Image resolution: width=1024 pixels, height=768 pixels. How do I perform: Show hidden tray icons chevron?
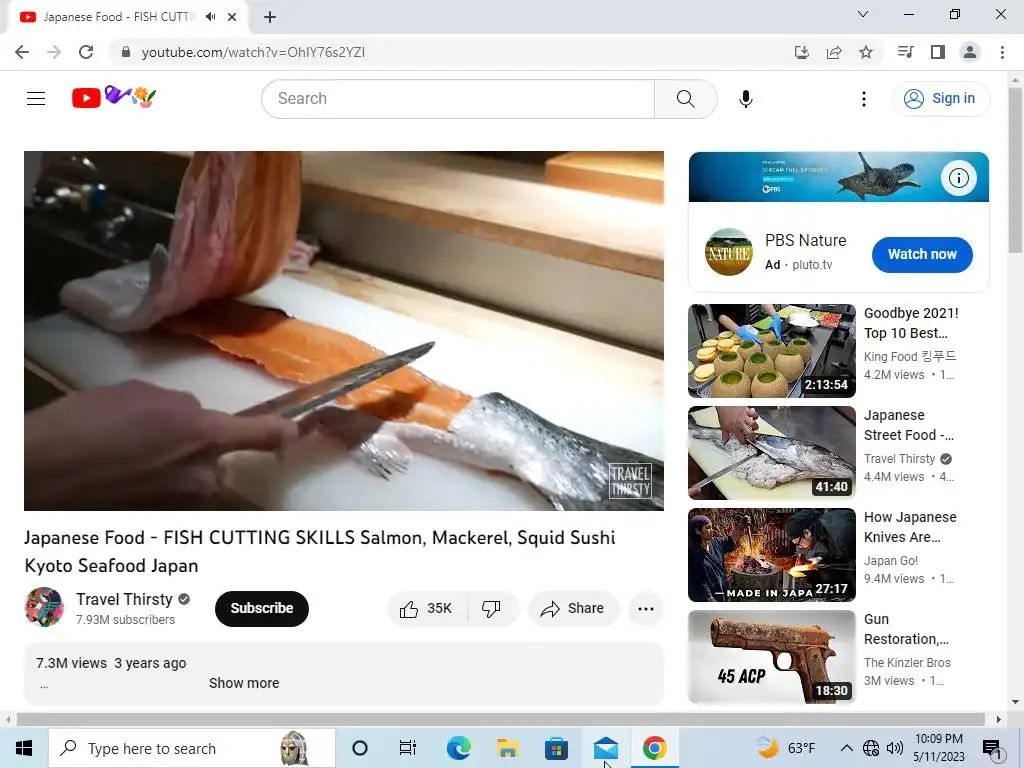tap(846, 748)
